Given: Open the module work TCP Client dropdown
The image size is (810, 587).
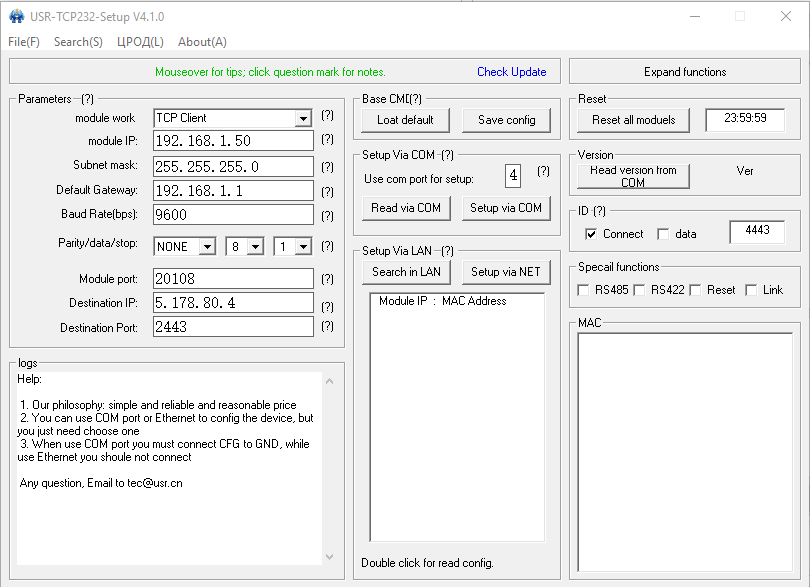Looking at the screenshot, I should coord(303,118).
